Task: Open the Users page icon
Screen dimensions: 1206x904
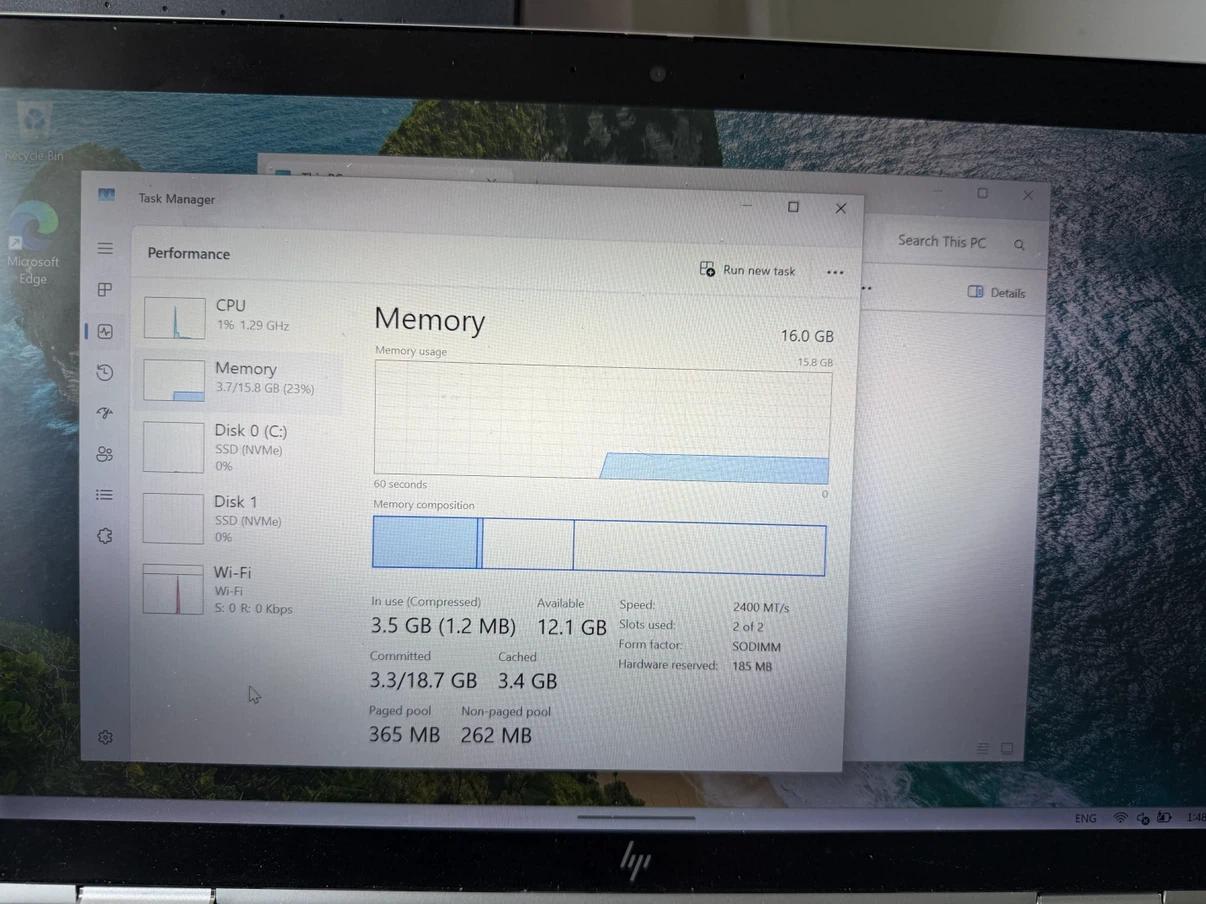Action: click(105, 454)
